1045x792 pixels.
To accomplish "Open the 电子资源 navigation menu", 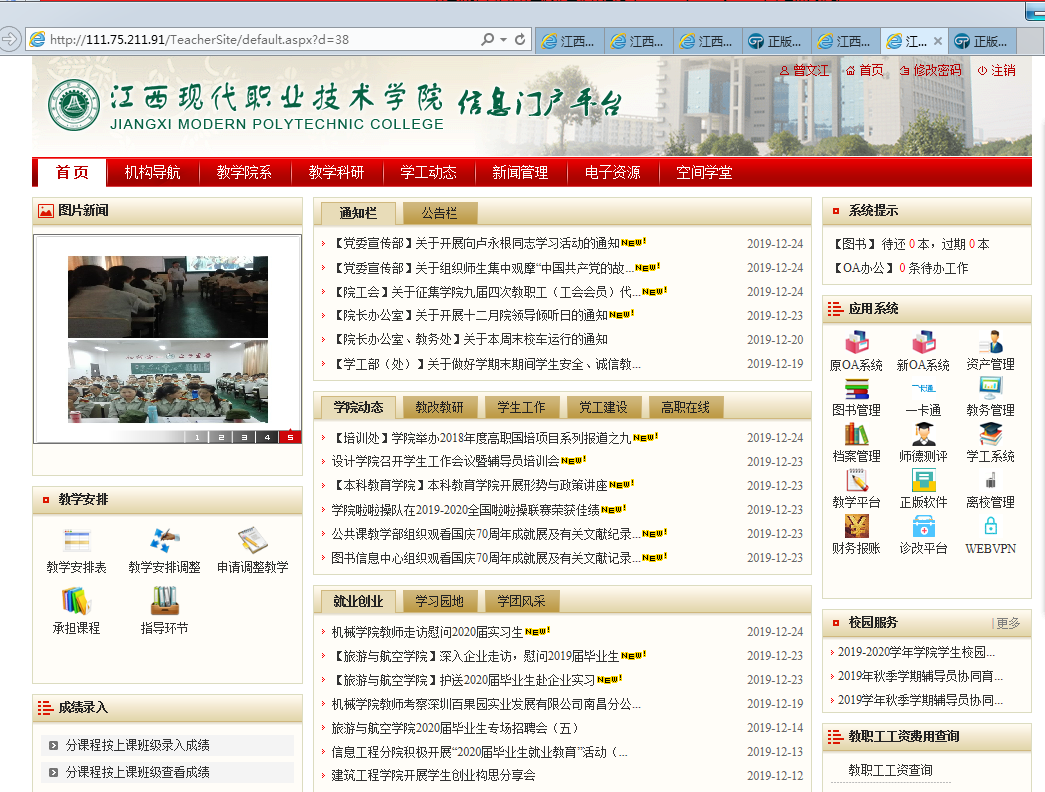I will click(612, 172).
